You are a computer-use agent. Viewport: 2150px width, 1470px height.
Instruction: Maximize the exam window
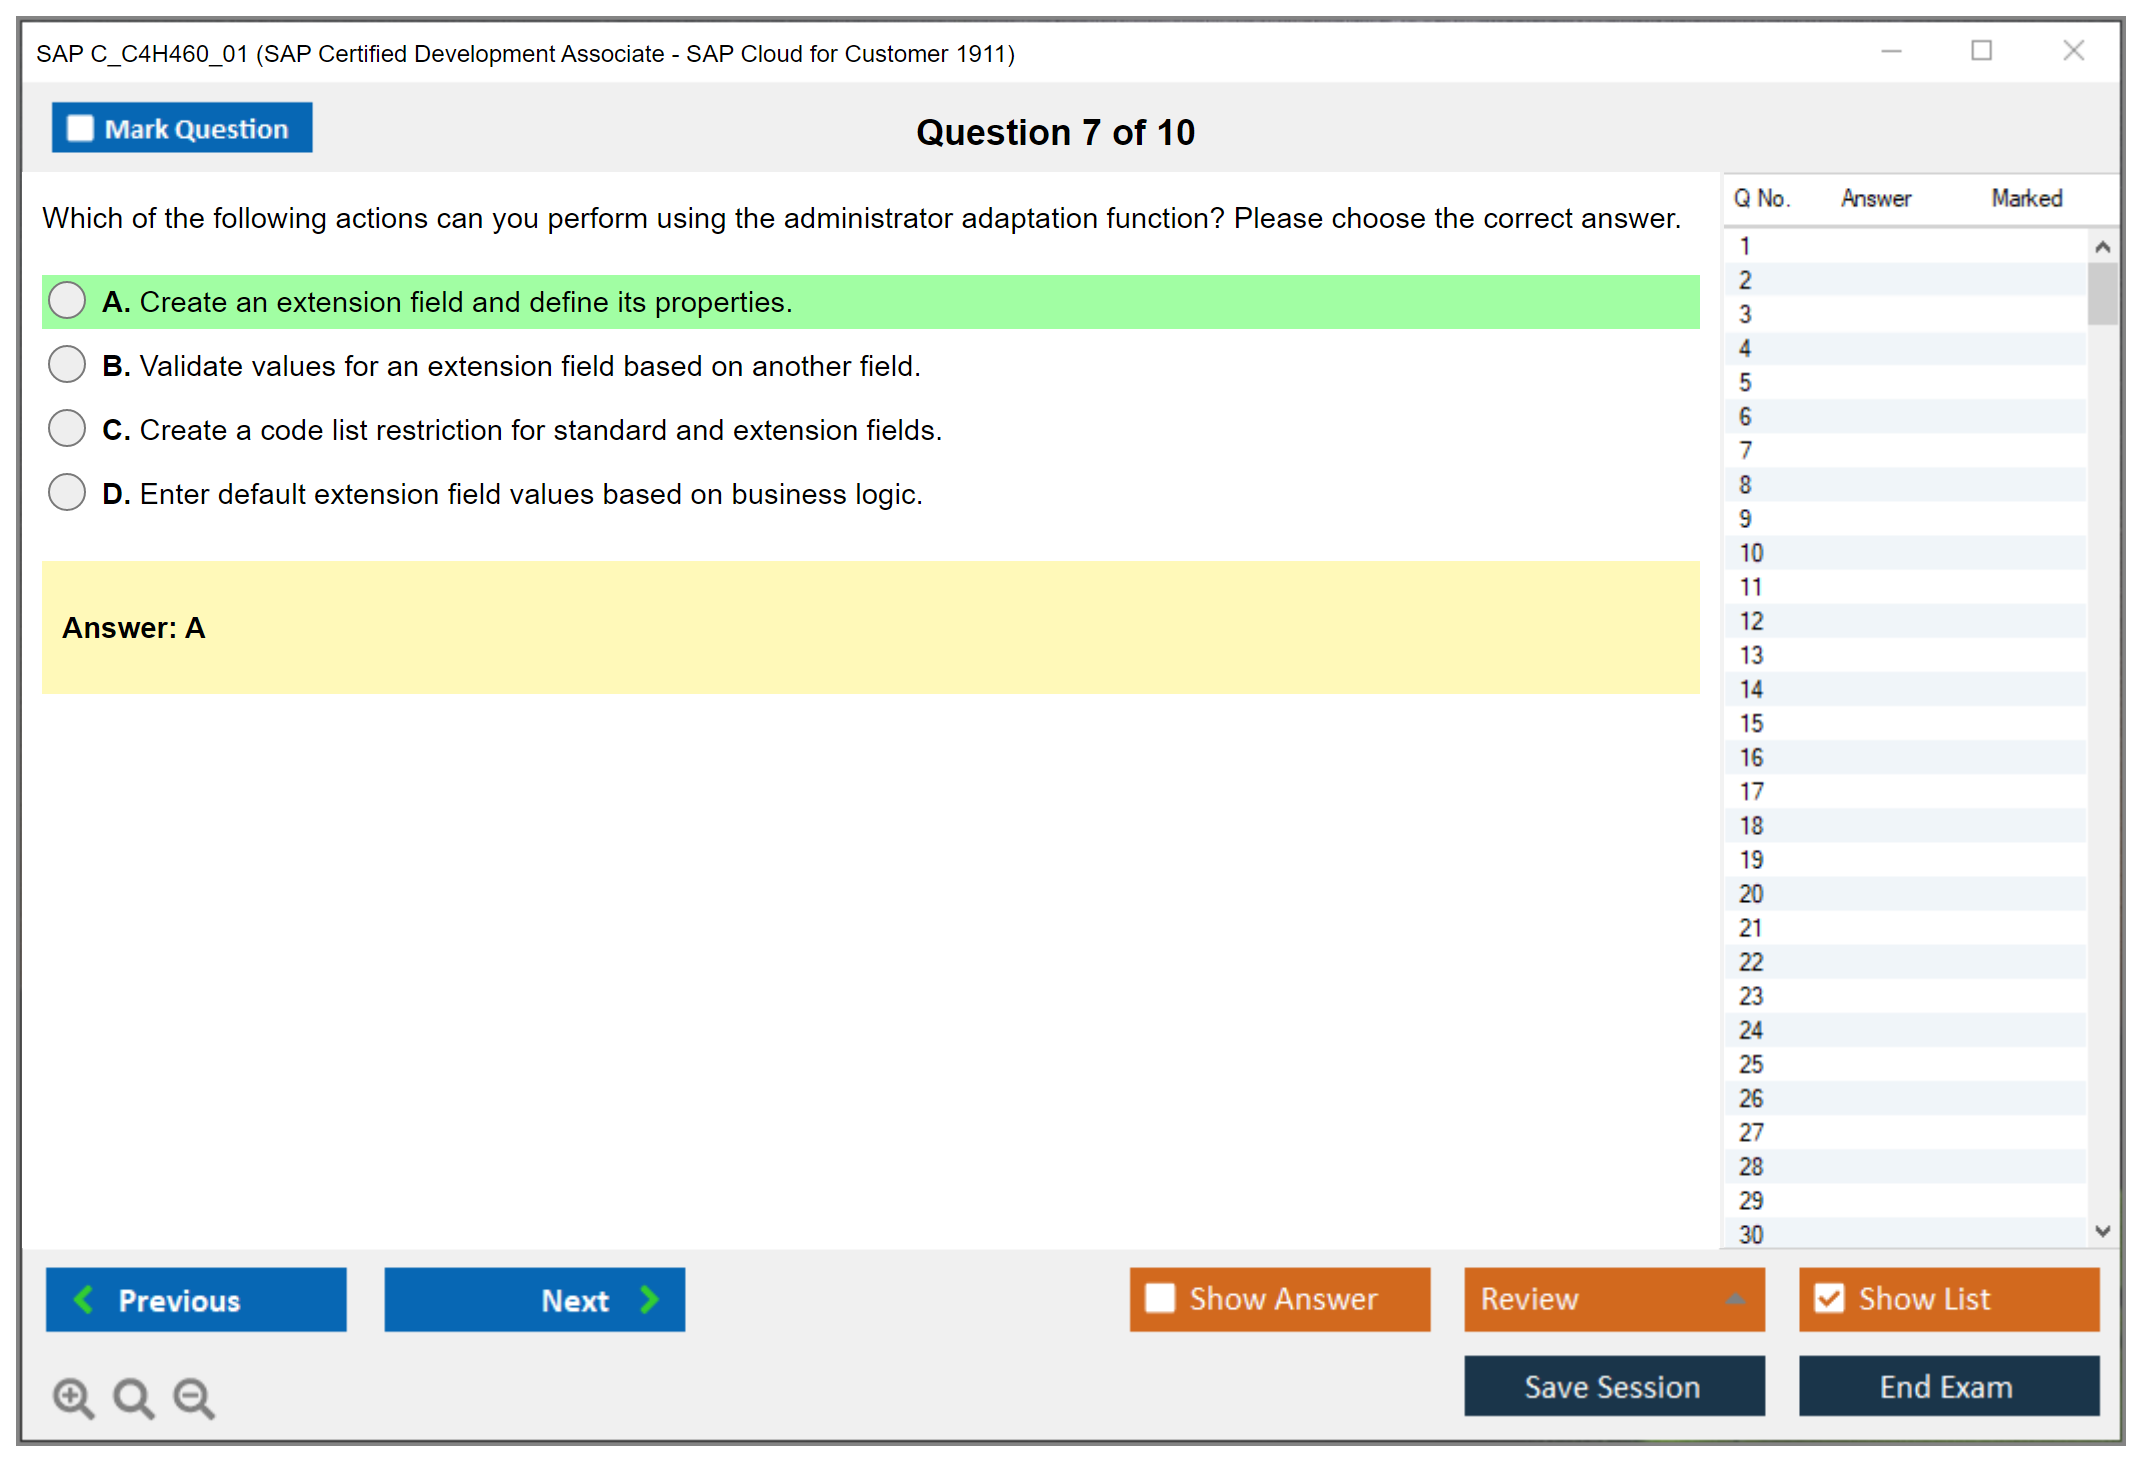coord(1981,51)
